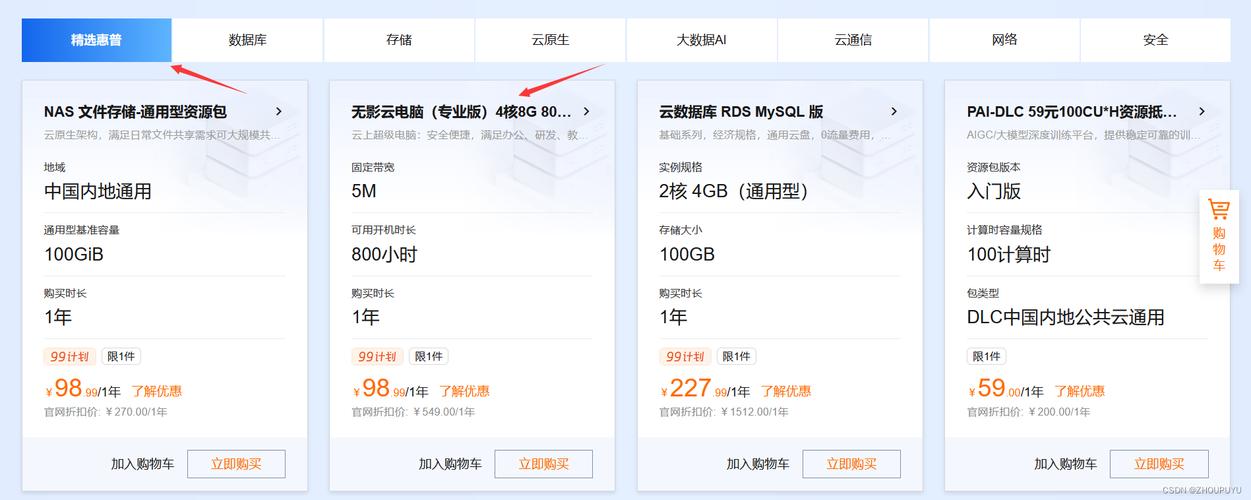Click the 官网折扣价 ¥200.00/1年 text
1251x500 pixels.
[x=1029, y=411]
